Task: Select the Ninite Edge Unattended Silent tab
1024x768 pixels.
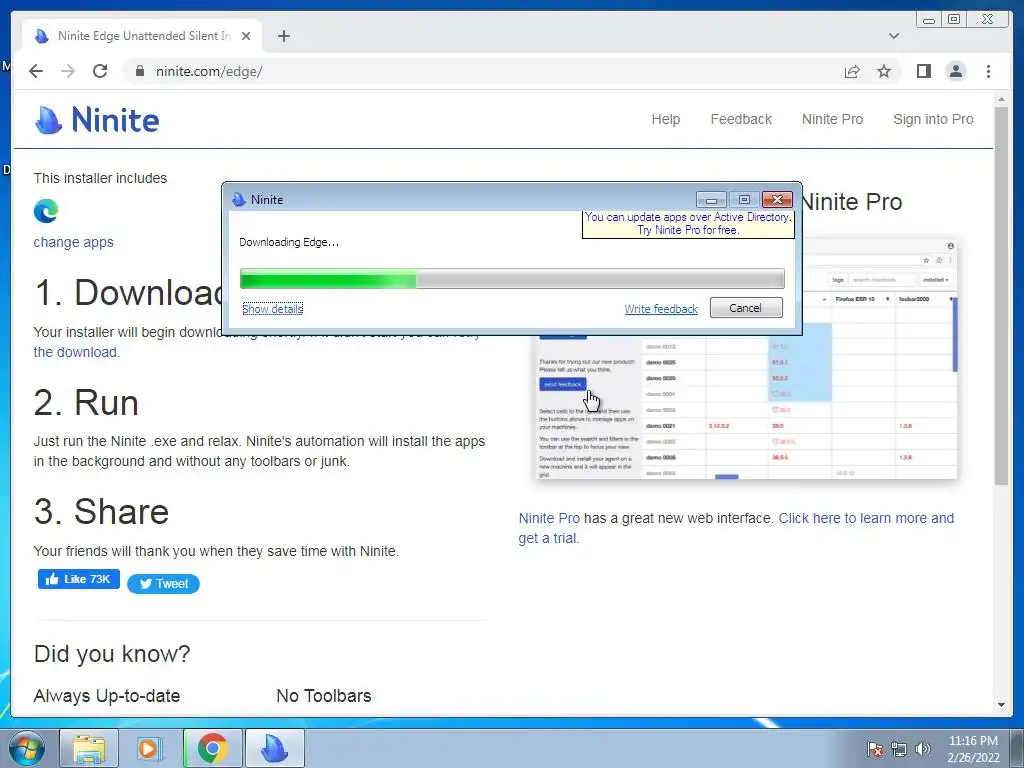Action: tap(142, 36)
